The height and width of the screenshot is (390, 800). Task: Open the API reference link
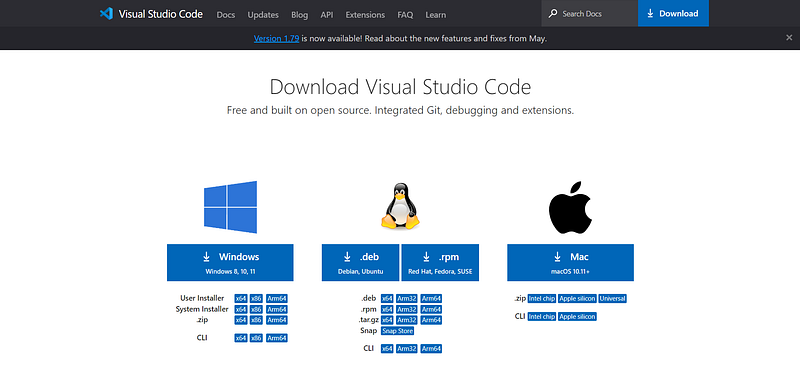327,15
